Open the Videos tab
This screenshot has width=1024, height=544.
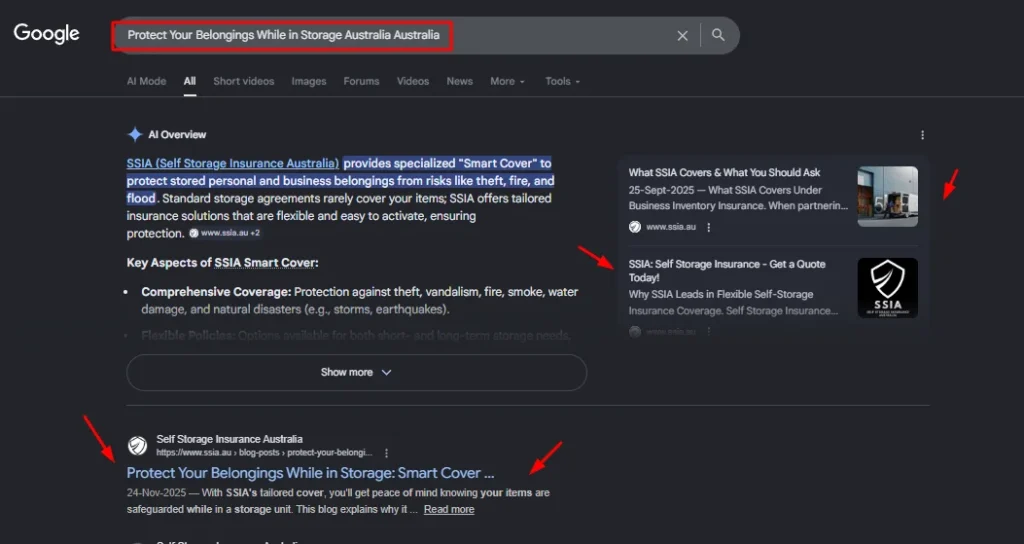tap(413, 81)
